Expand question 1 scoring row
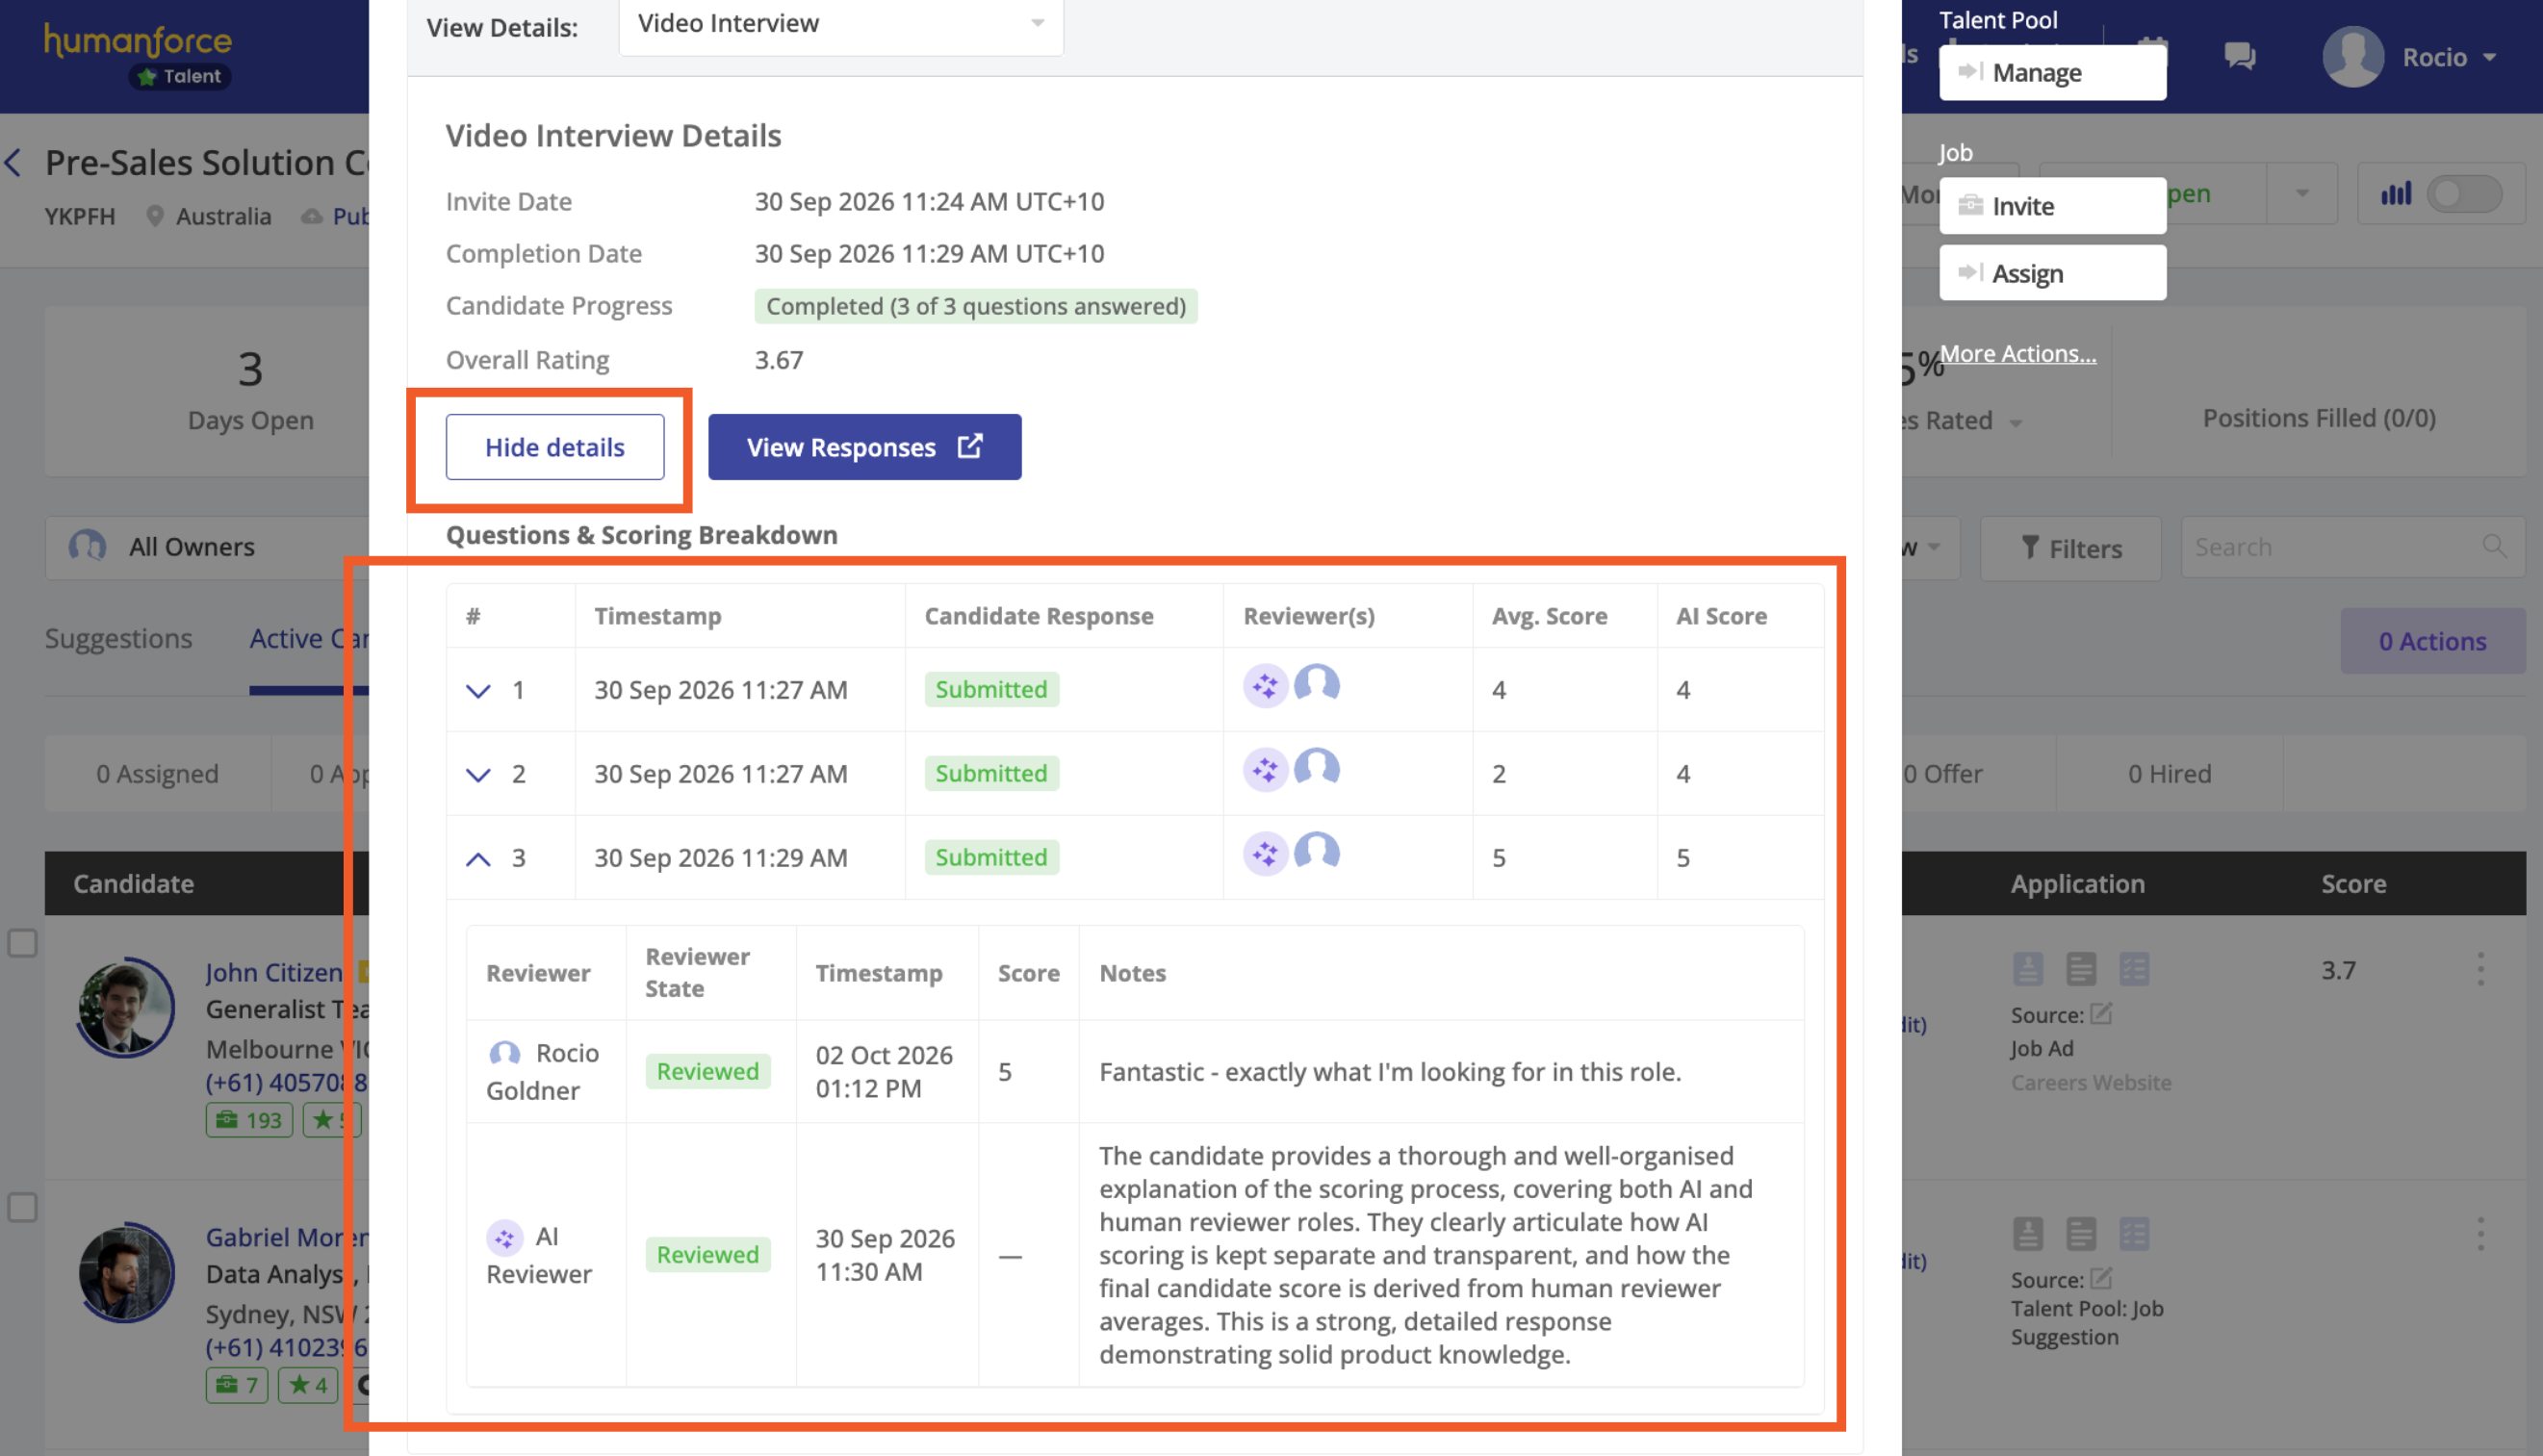 point(479,690)
